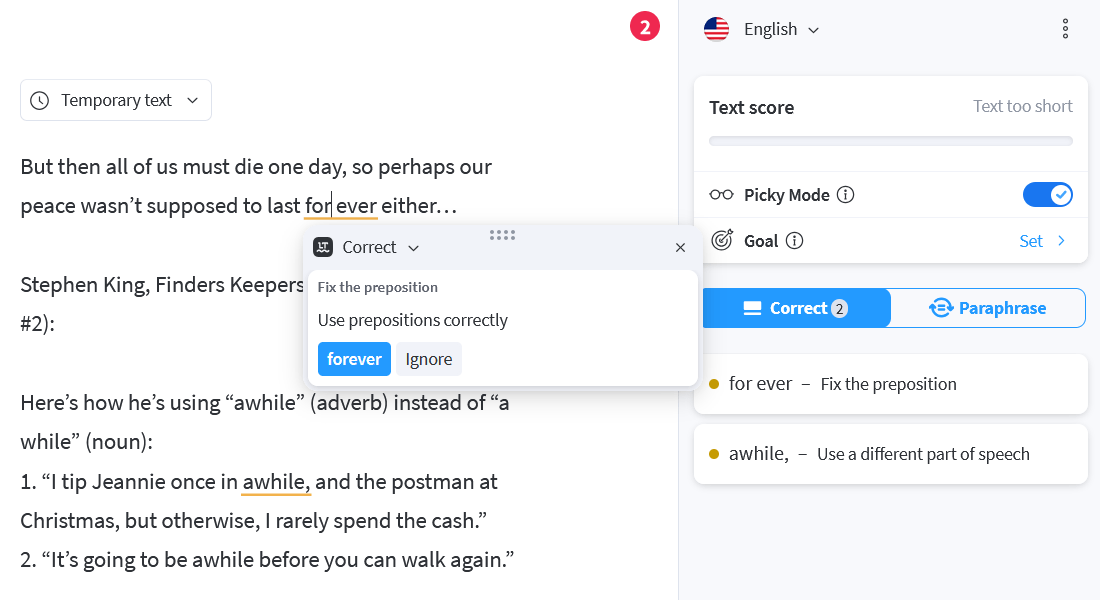Open the three-dot options menu

(x=1065, y=29)
